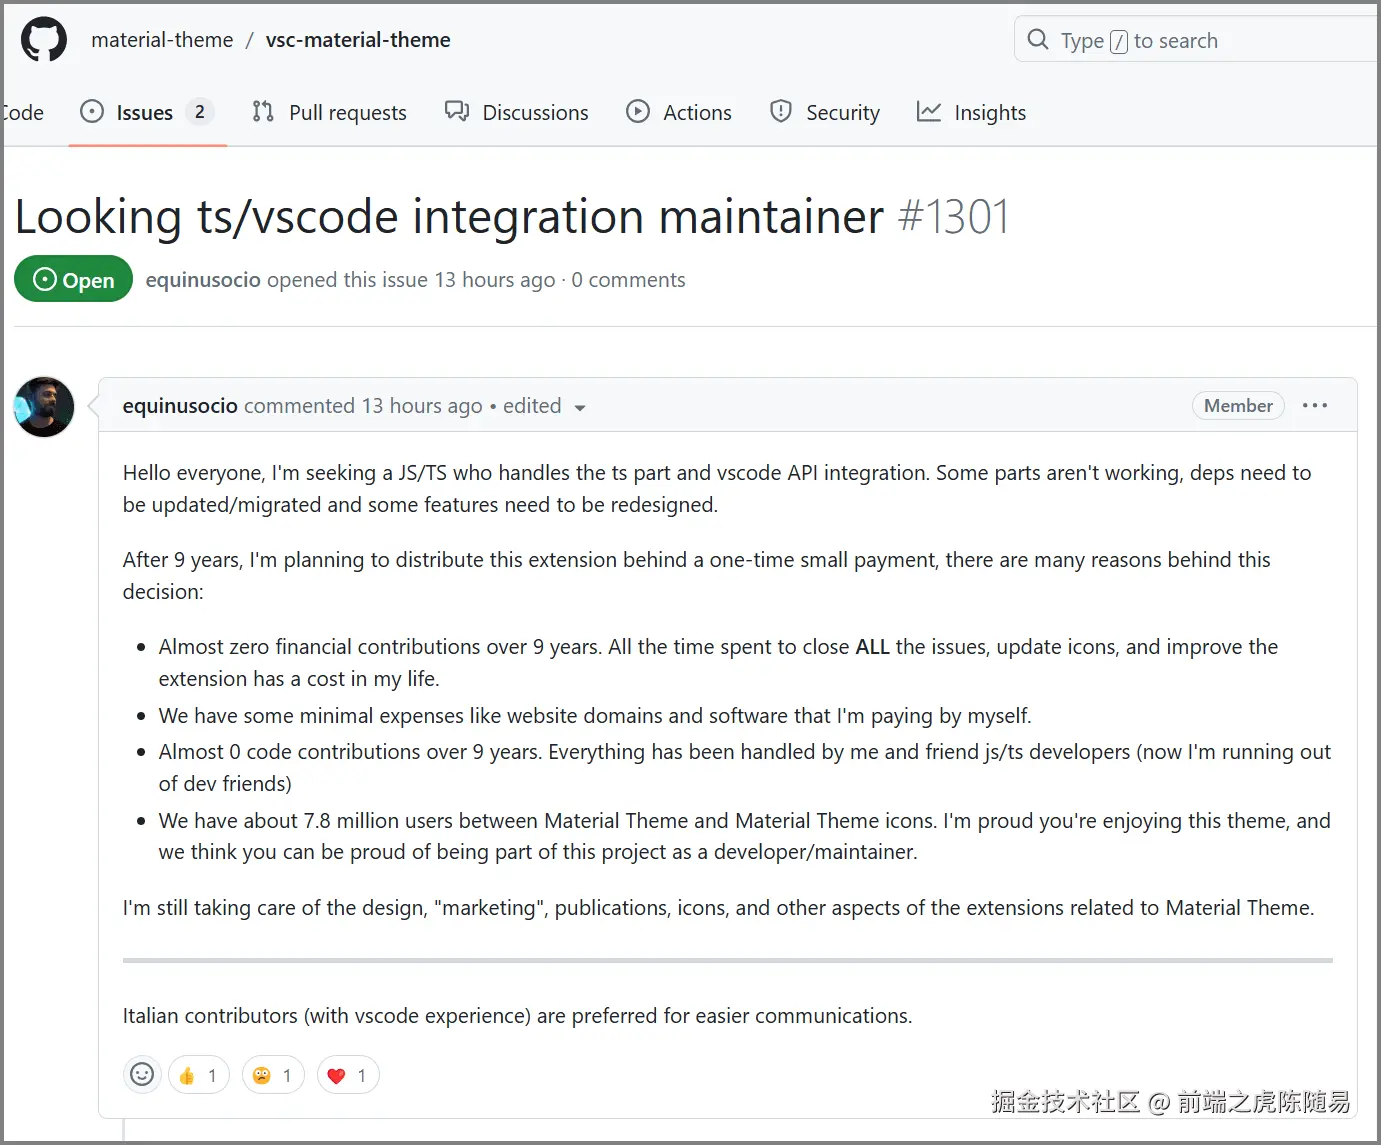Click the 'still taking care of the design' paragraph
The image size is (1381, 1145).
718,908
